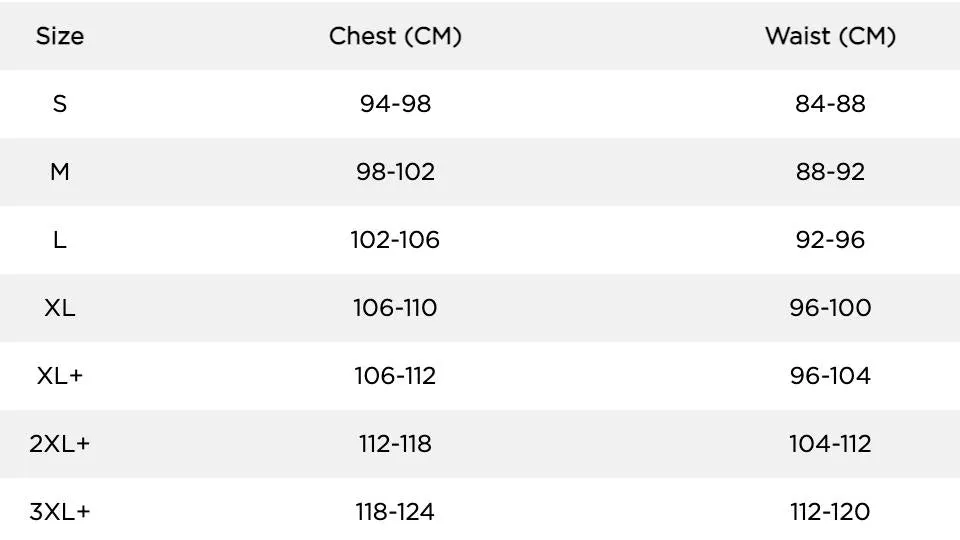Screen dimensions: 960x540
Task: Click chest value 102-106
Action: [x=395, y=240]
